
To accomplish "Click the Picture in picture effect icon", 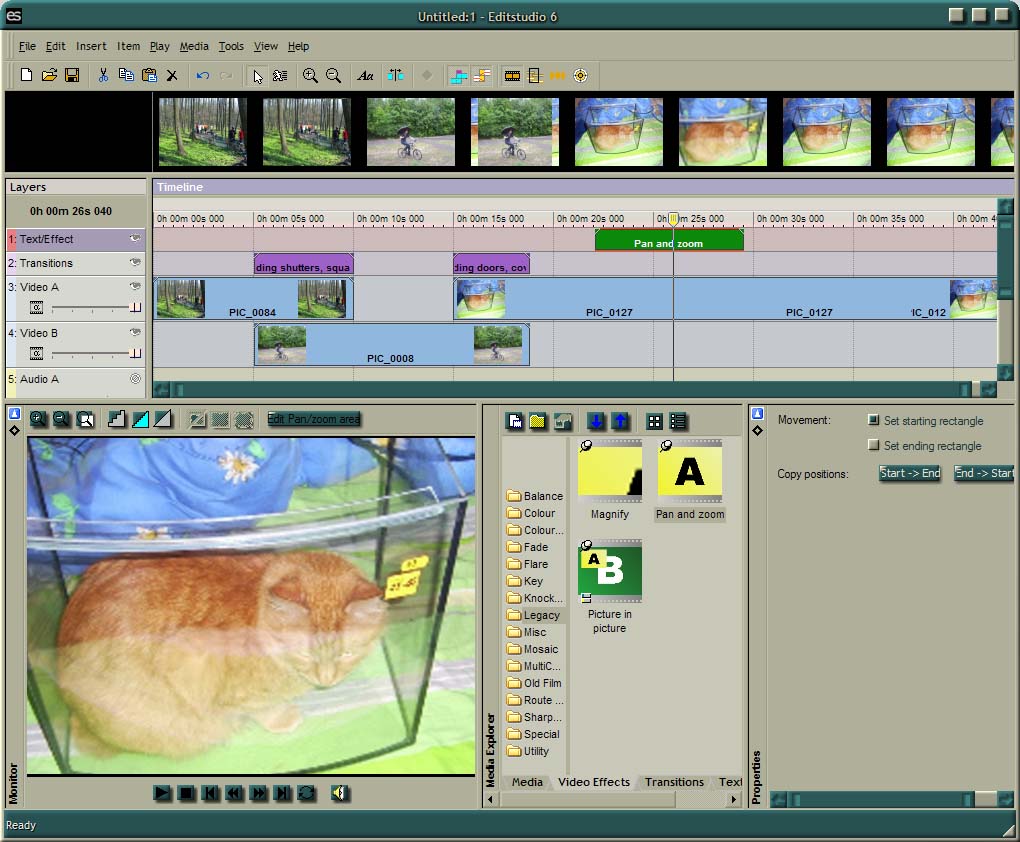I will pyautogui.click(x=609, y=571).
